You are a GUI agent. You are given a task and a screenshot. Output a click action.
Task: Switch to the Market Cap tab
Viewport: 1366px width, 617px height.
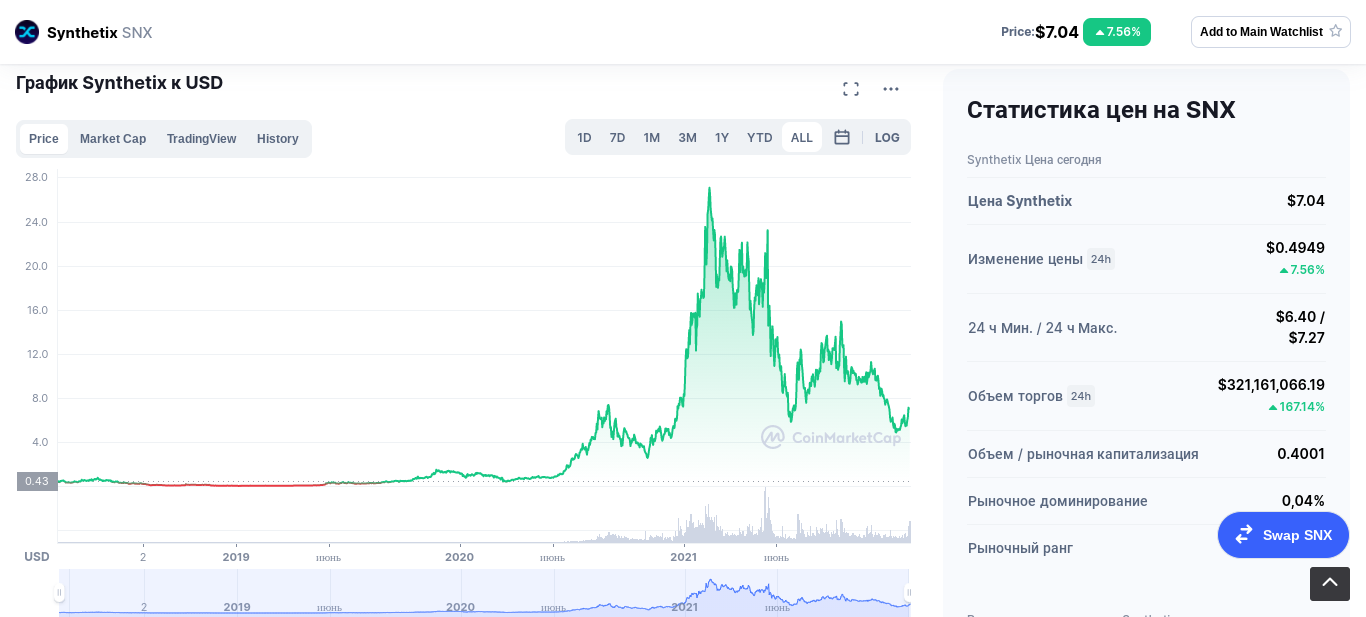113,139
